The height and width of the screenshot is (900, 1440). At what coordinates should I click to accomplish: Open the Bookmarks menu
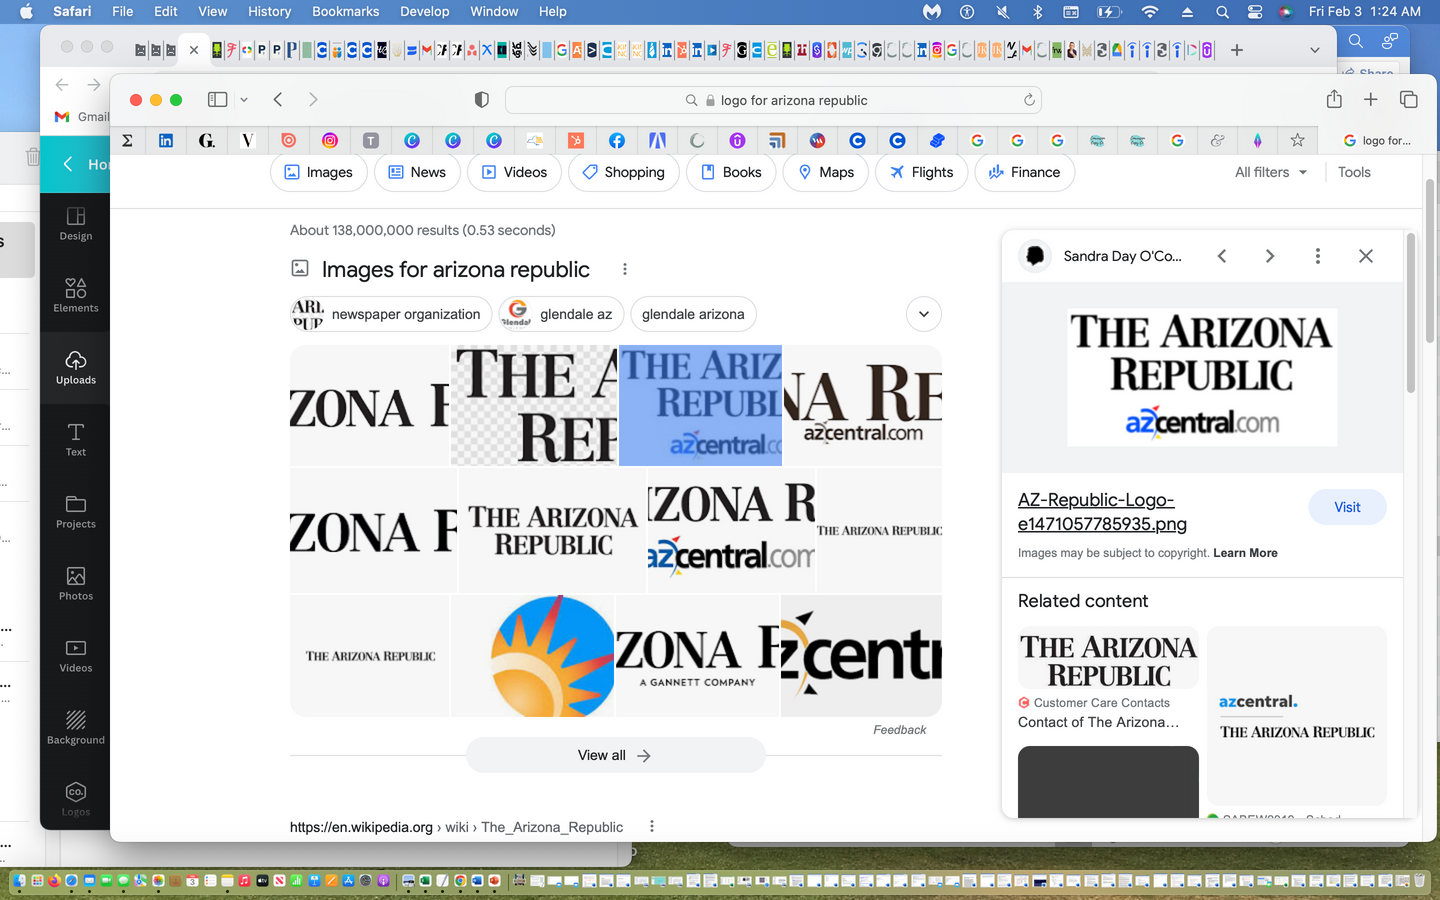coord(345,12)
